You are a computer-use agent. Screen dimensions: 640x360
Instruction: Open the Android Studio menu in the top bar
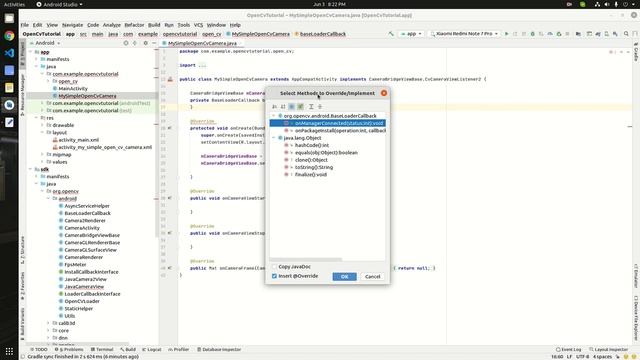pyautogui.click(x=60, y=4)
